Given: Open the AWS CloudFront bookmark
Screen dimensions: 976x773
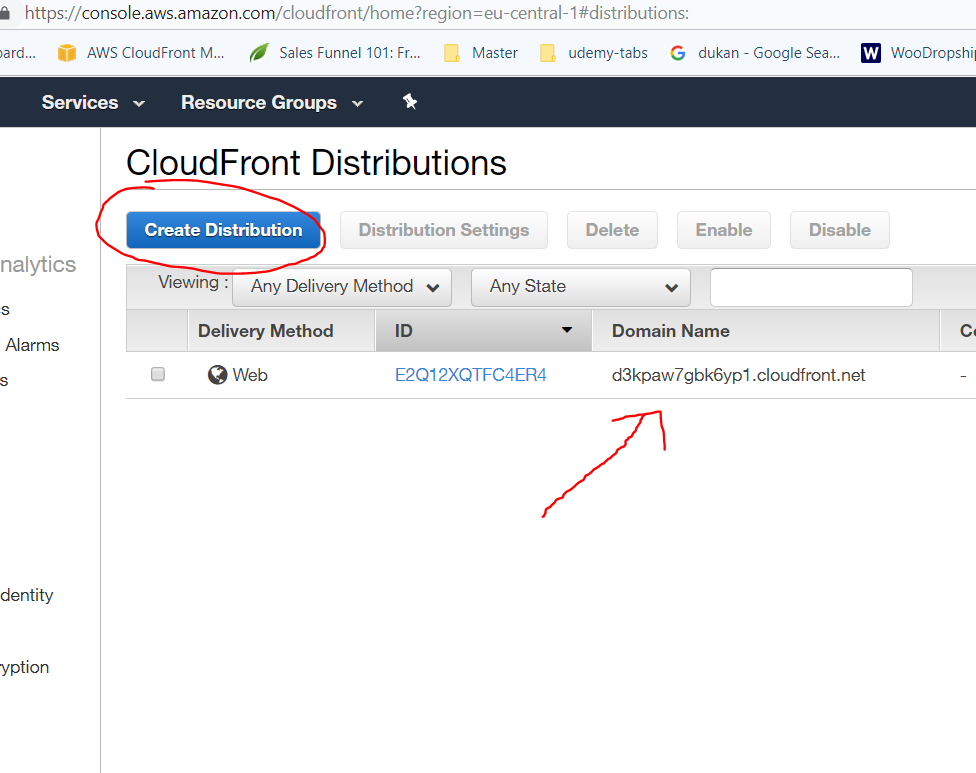Looking at the screenshot, I should click(141, 53).
